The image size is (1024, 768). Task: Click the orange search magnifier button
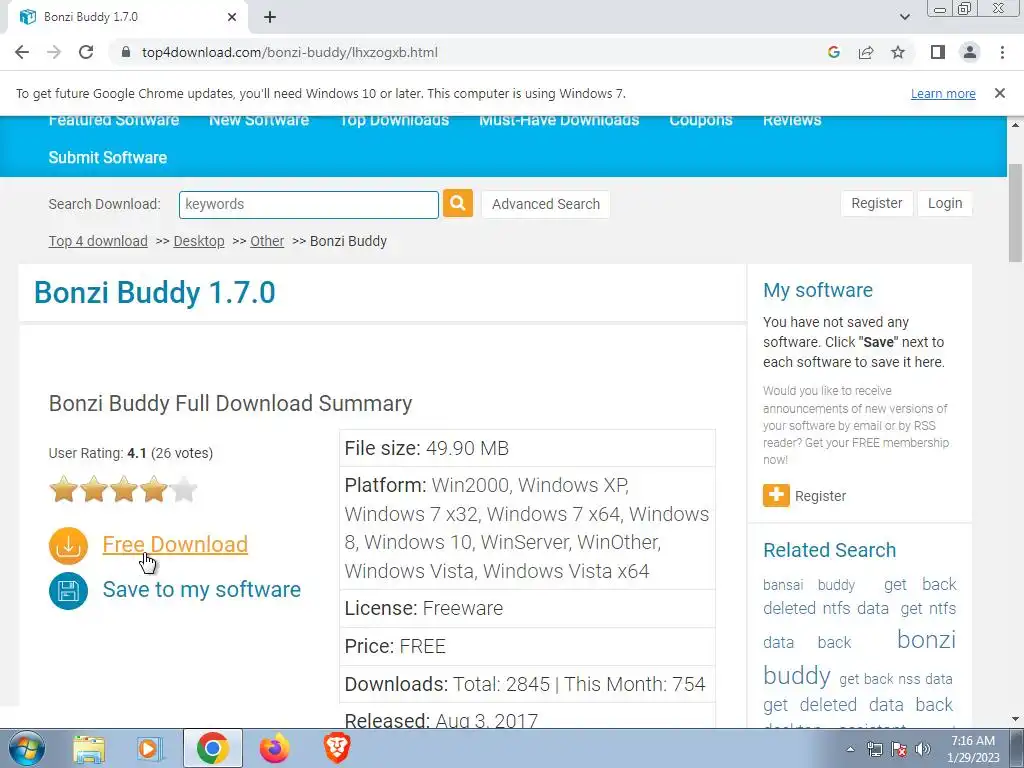[458, 203]
